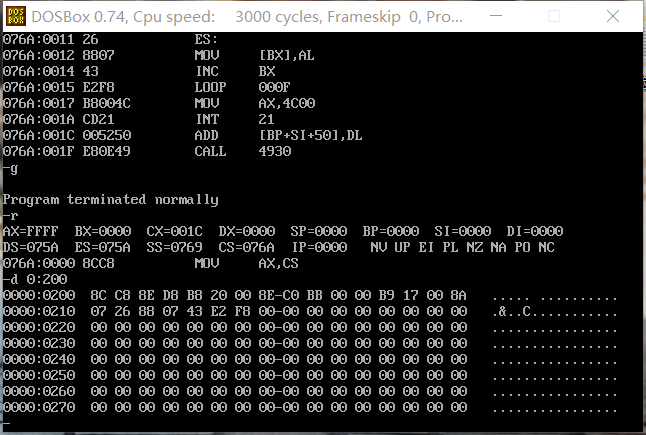
Task: Click the 'NC' carry flag
Action: pyautogui.click(x=547, y=247)
